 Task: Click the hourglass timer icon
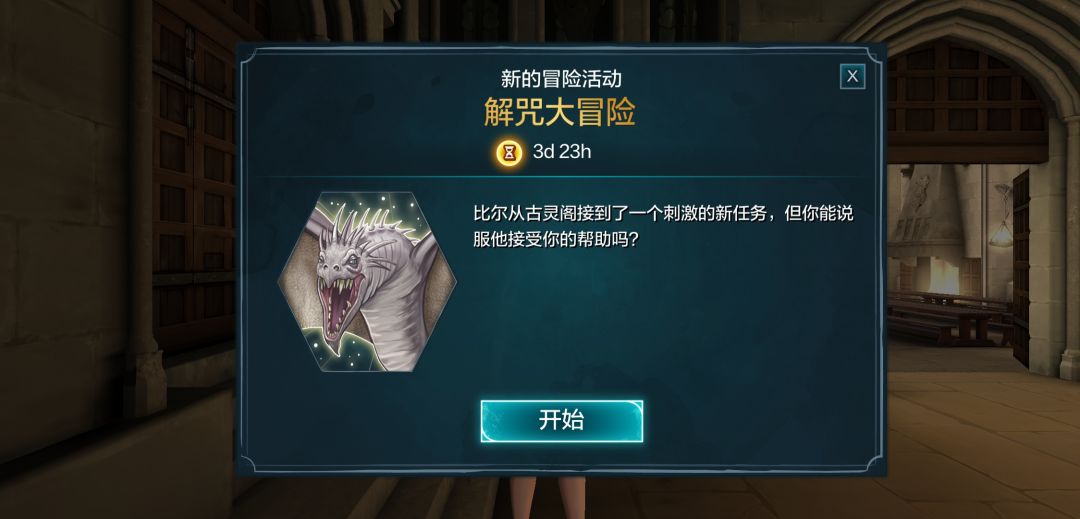pos(509,153)
